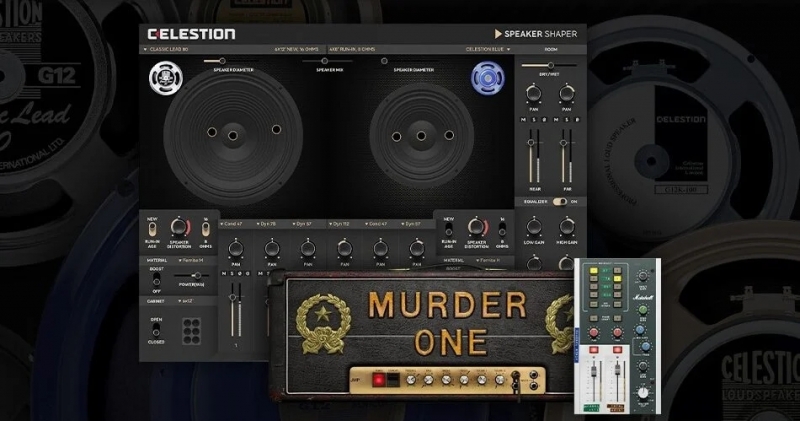Click the black rocker switch beside the red power switch
The width and height of the screenshot is (800, 421).
coord(392,380)
